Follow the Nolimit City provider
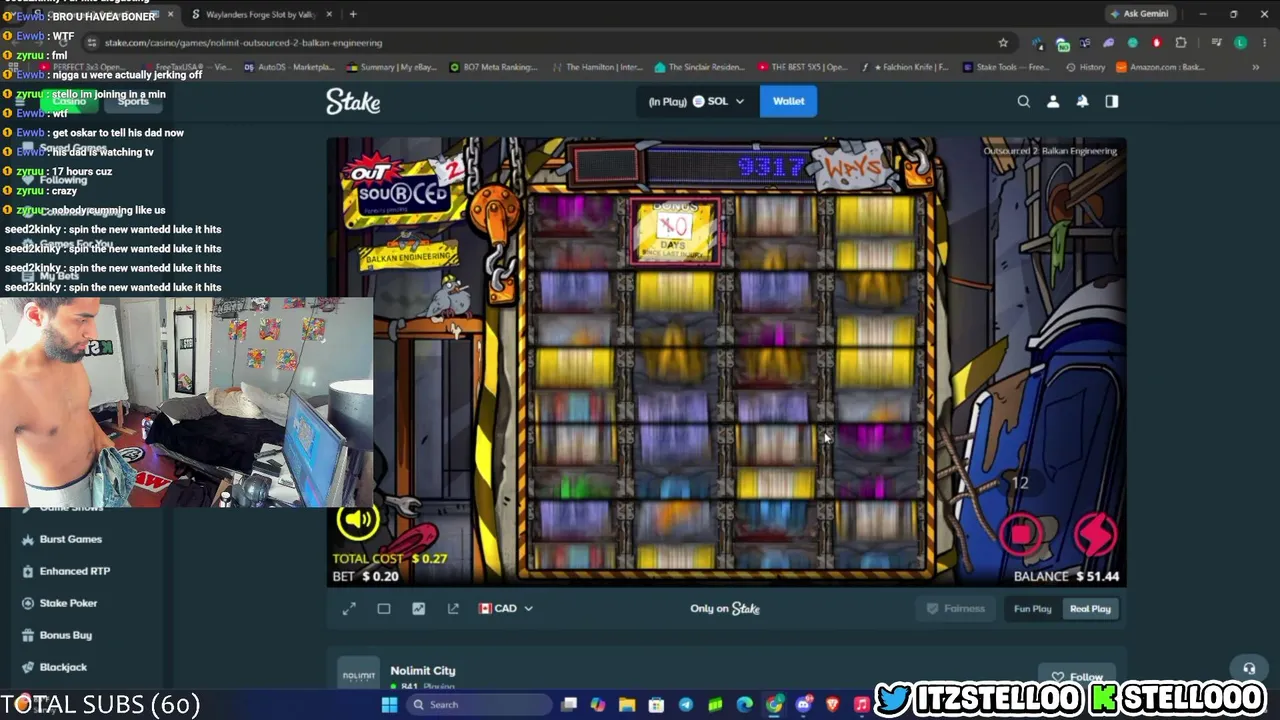1280x720 pixels. tap(1077, 677)
